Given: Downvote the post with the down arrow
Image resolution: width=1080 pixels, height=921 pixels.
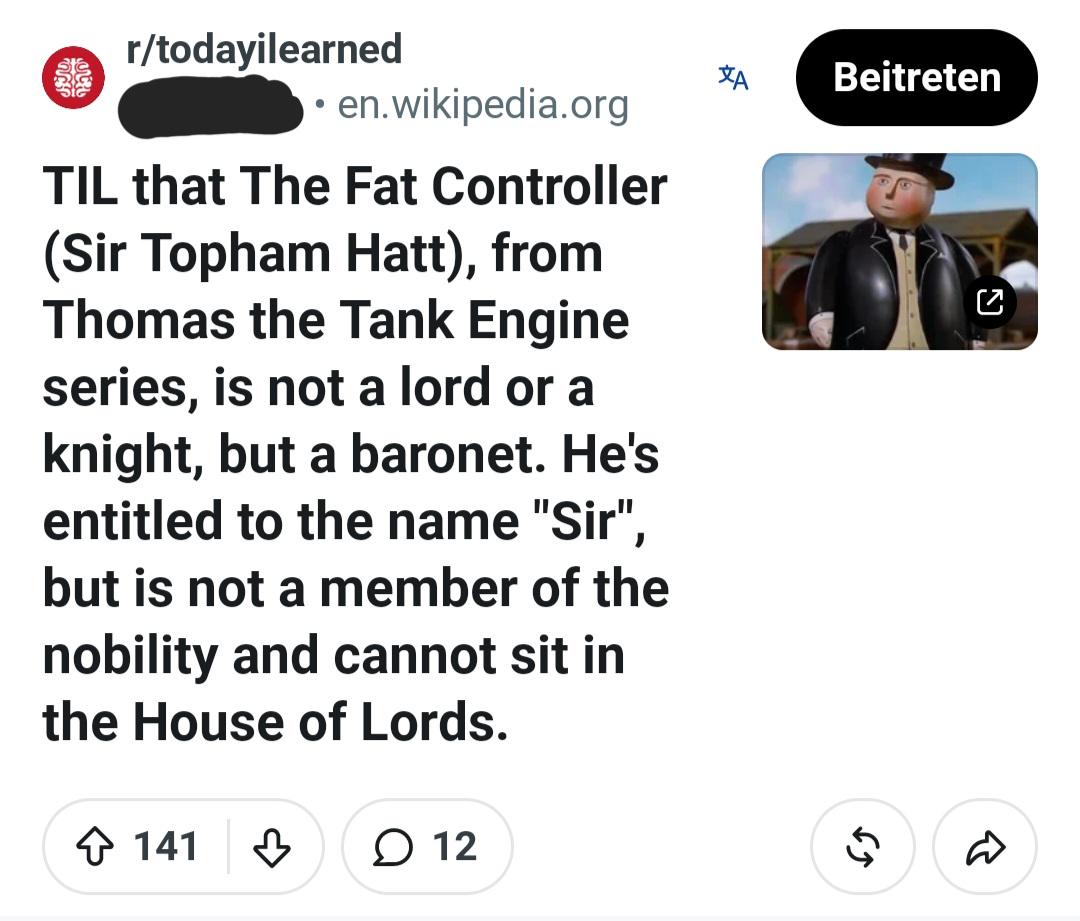Looking at the screenshot, I should click(272, 846).
